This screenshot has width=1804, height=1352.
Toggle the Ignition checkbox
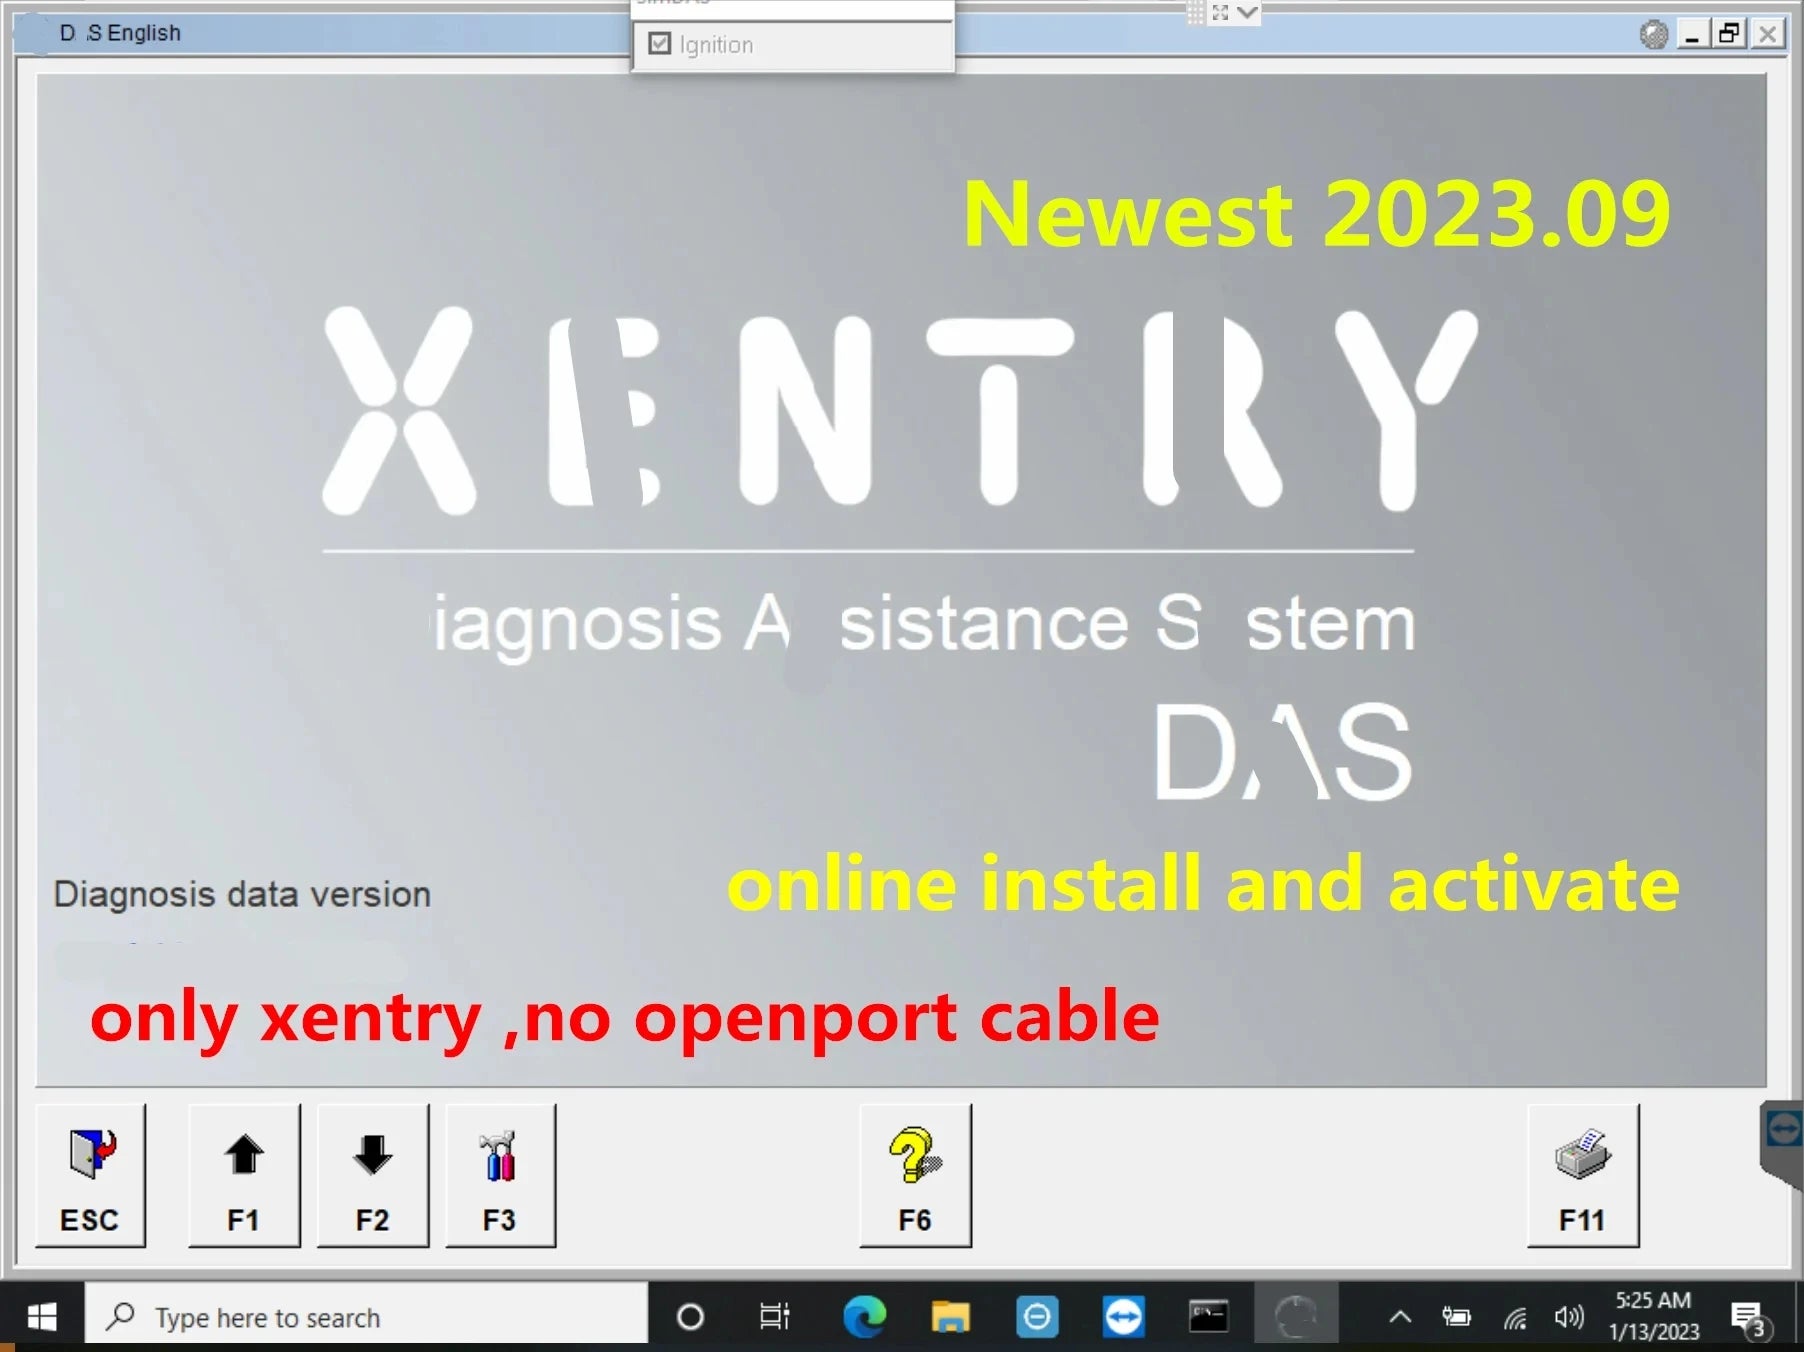(x=660, y=44)
